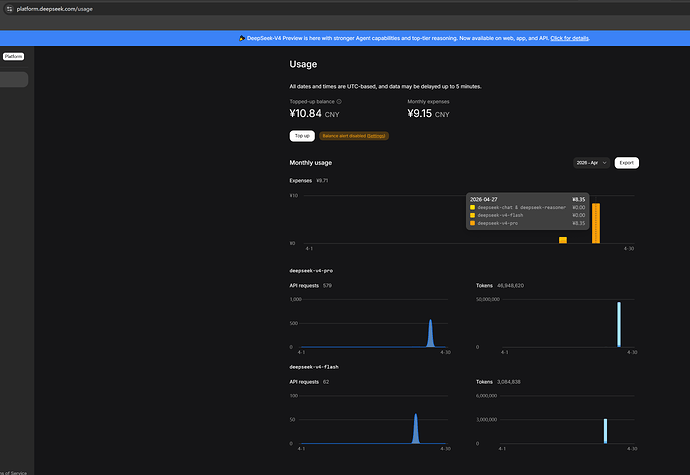
Task: Click the 'Usage' page heading
Action: click(x=303, y=64)
